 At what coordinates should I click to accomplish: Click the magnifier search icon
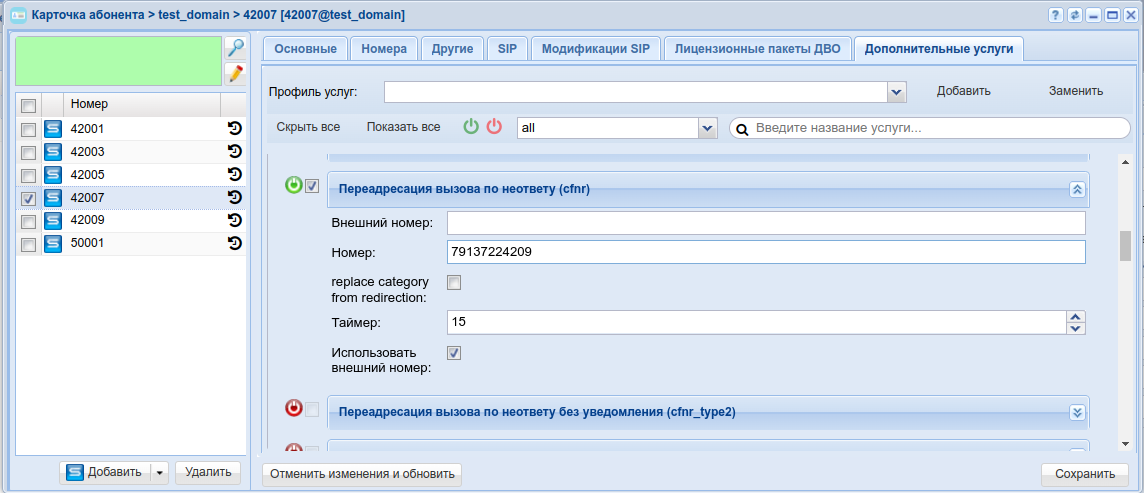pos(235,48)
